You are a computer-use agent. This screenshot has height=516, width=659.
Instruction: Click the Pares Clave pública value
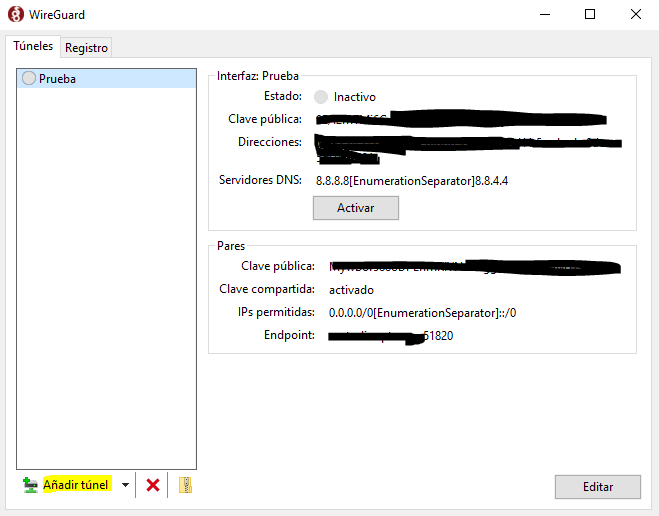(x=470, y=267)
